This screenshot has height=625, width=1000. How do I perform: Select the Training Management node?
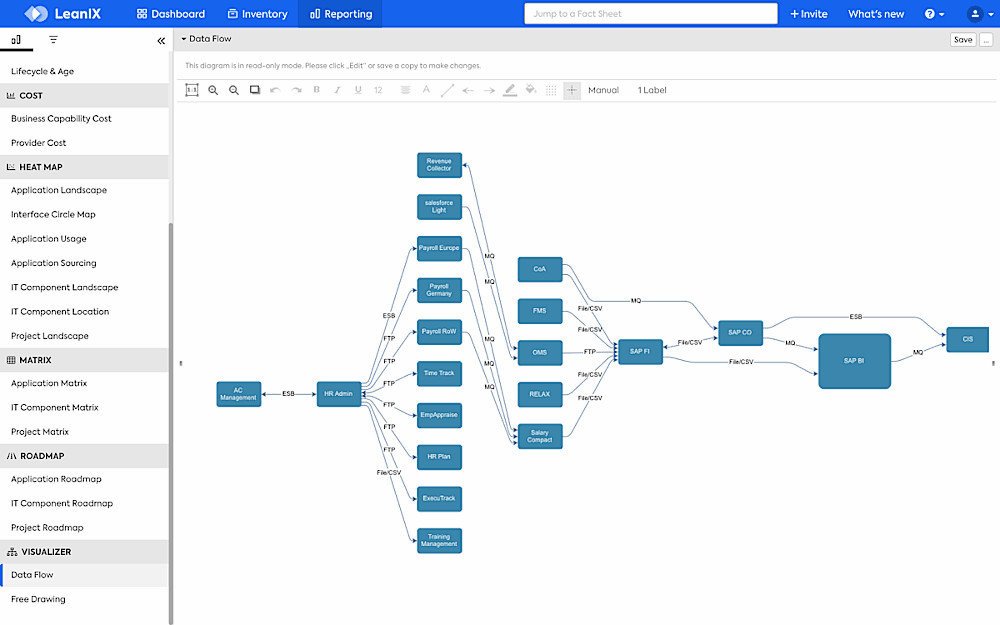point(439,540)
